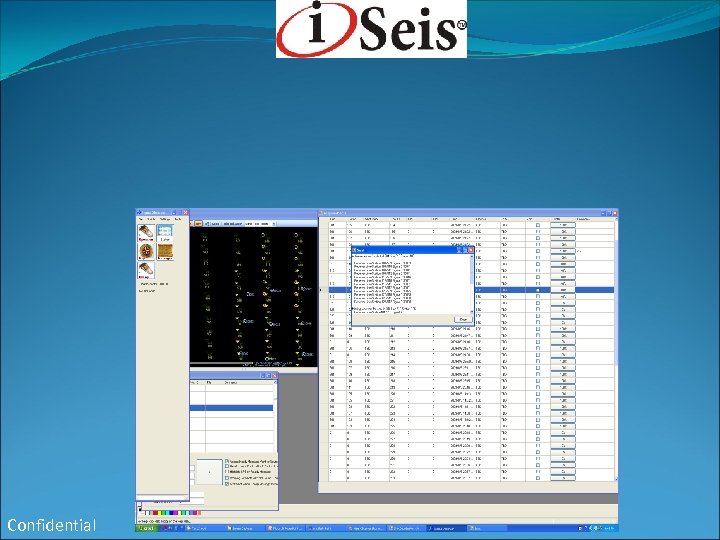Click the orange highlighted map toolbar button

[x=198, y=224]
